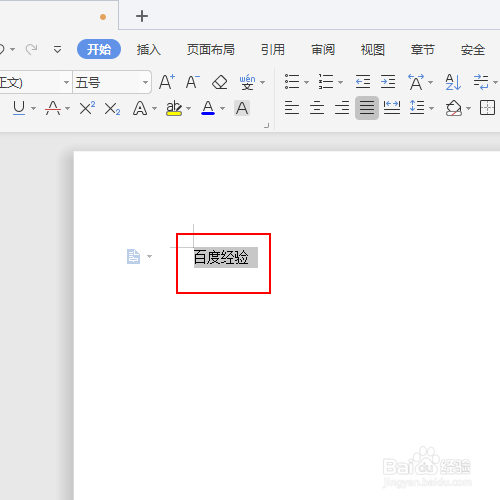Expand the numbered list style dropdown
Image resolution: width=500 pixels, height=500 pixels.
[340, 82]
